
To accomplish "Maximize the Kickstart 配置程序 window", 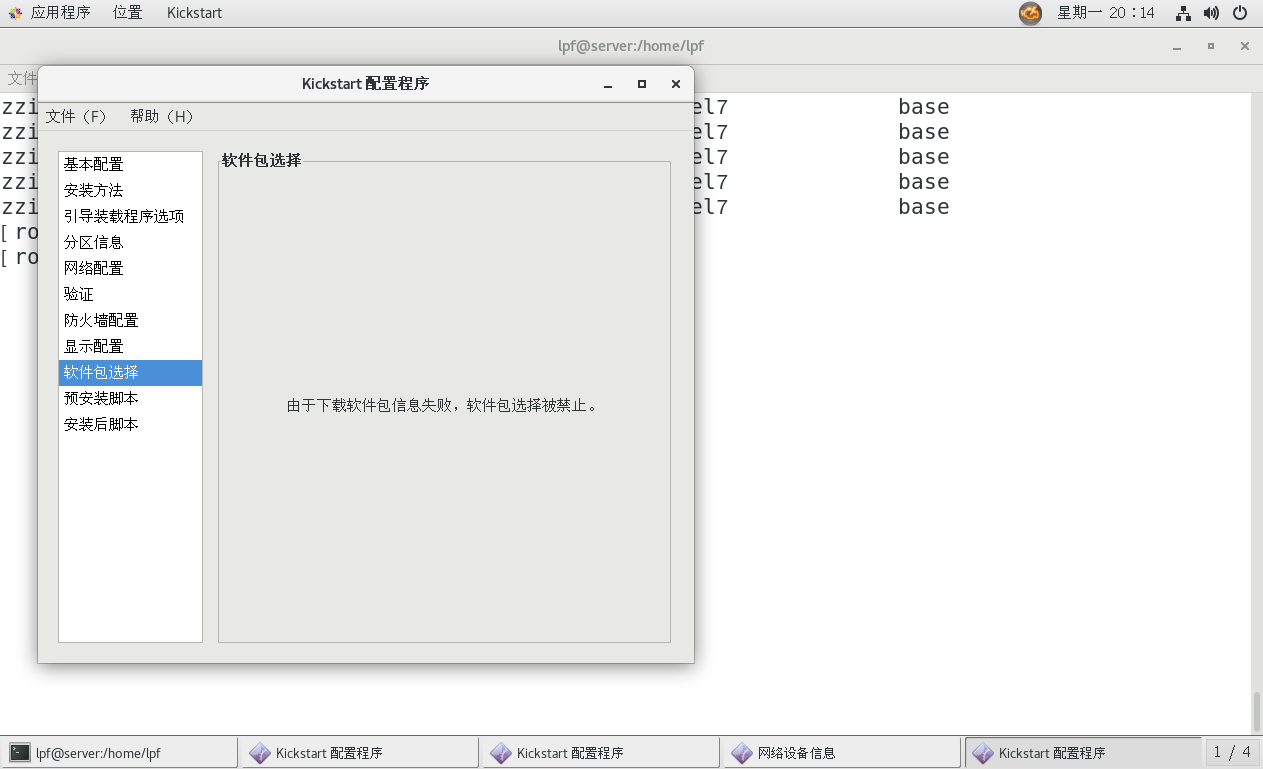I will point(642,84).
